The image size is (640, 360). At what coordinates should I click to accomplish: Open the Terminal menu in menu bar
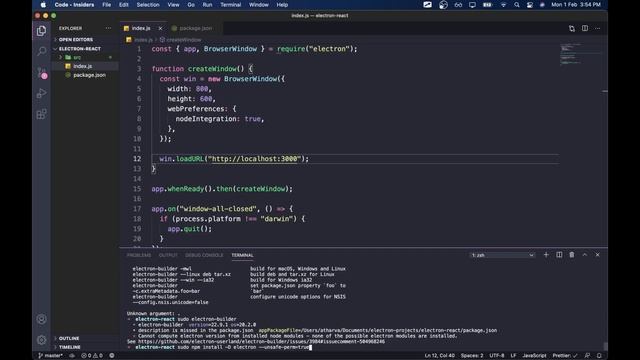pos(231,5)
